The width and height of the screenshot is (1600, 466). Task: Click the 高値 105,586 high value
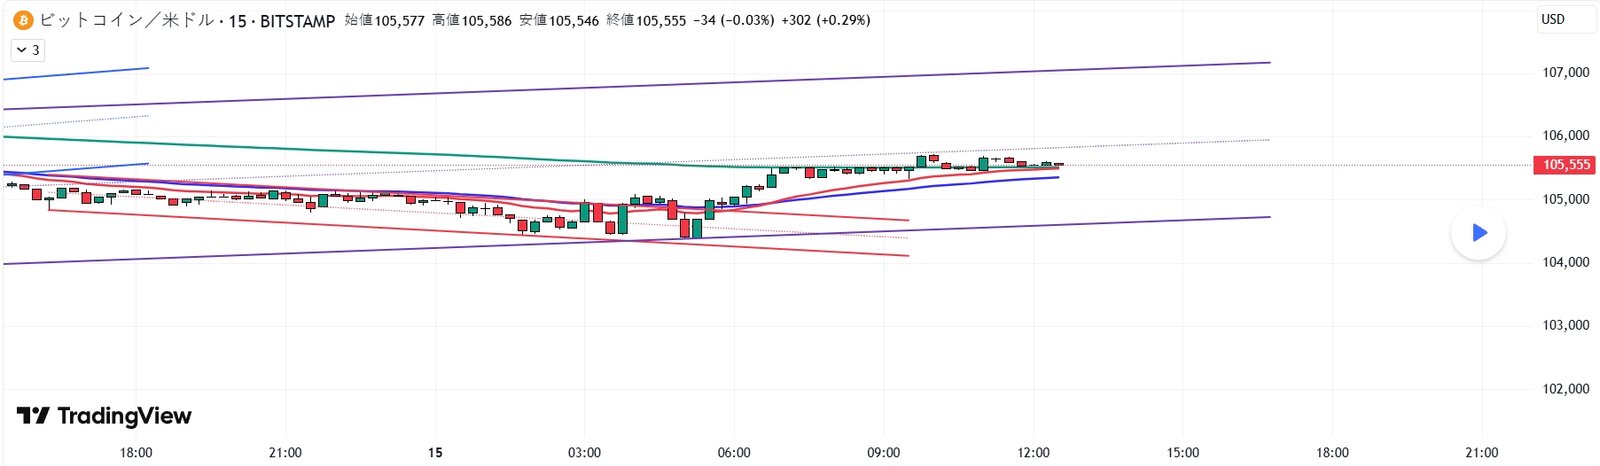(472, 20)
